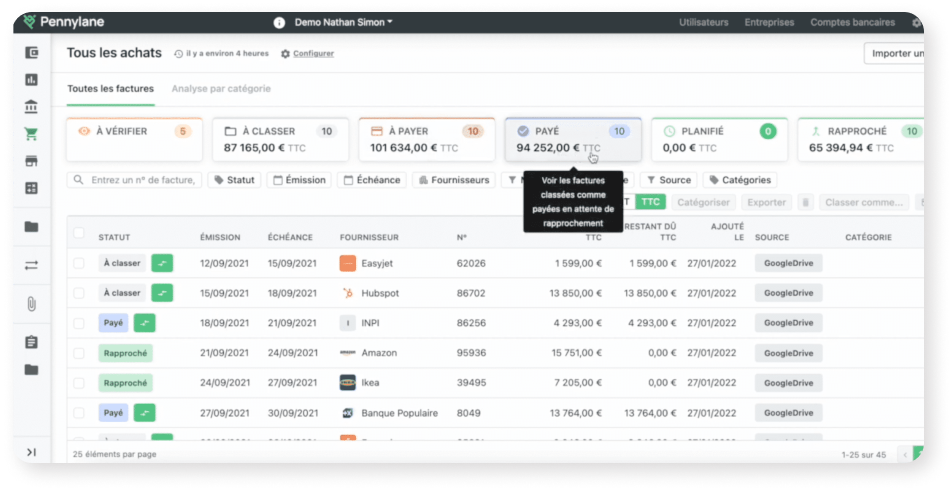The height and width of the screenshot is (491, 952).
Task: Click the paperclip attachments sidebar icon
Action: 31,304
